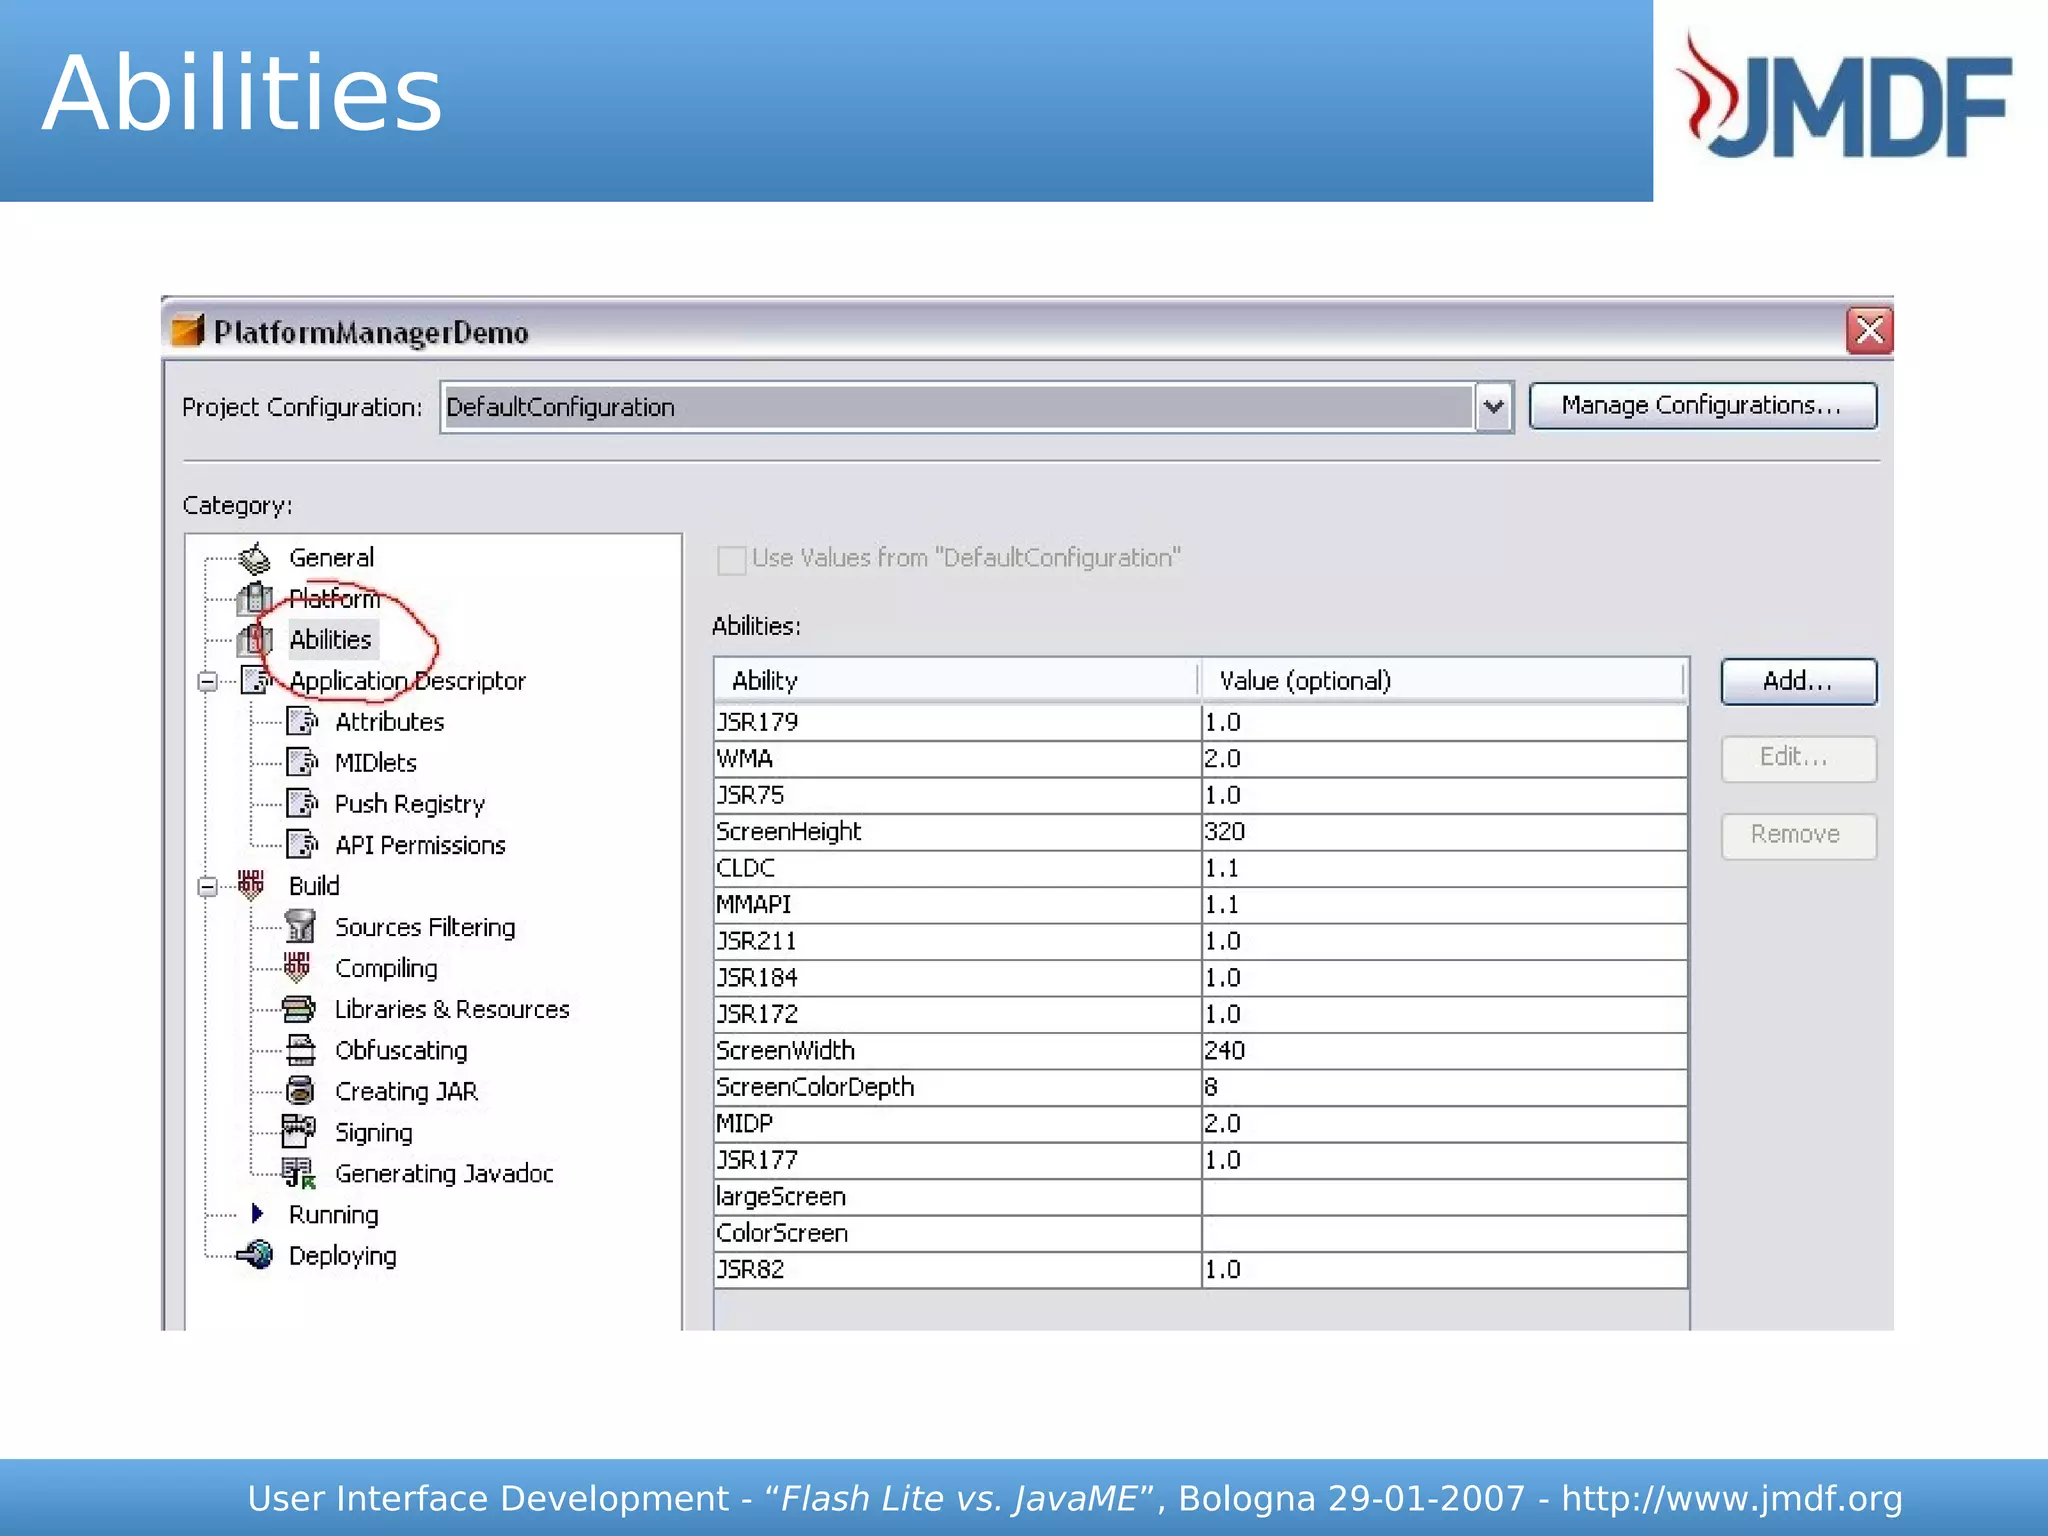Select the JSR82 ability row
Image resolution: width=2048 pixels, height=1536 pixels.
pyautogui.click(x=1200, y=1270)
